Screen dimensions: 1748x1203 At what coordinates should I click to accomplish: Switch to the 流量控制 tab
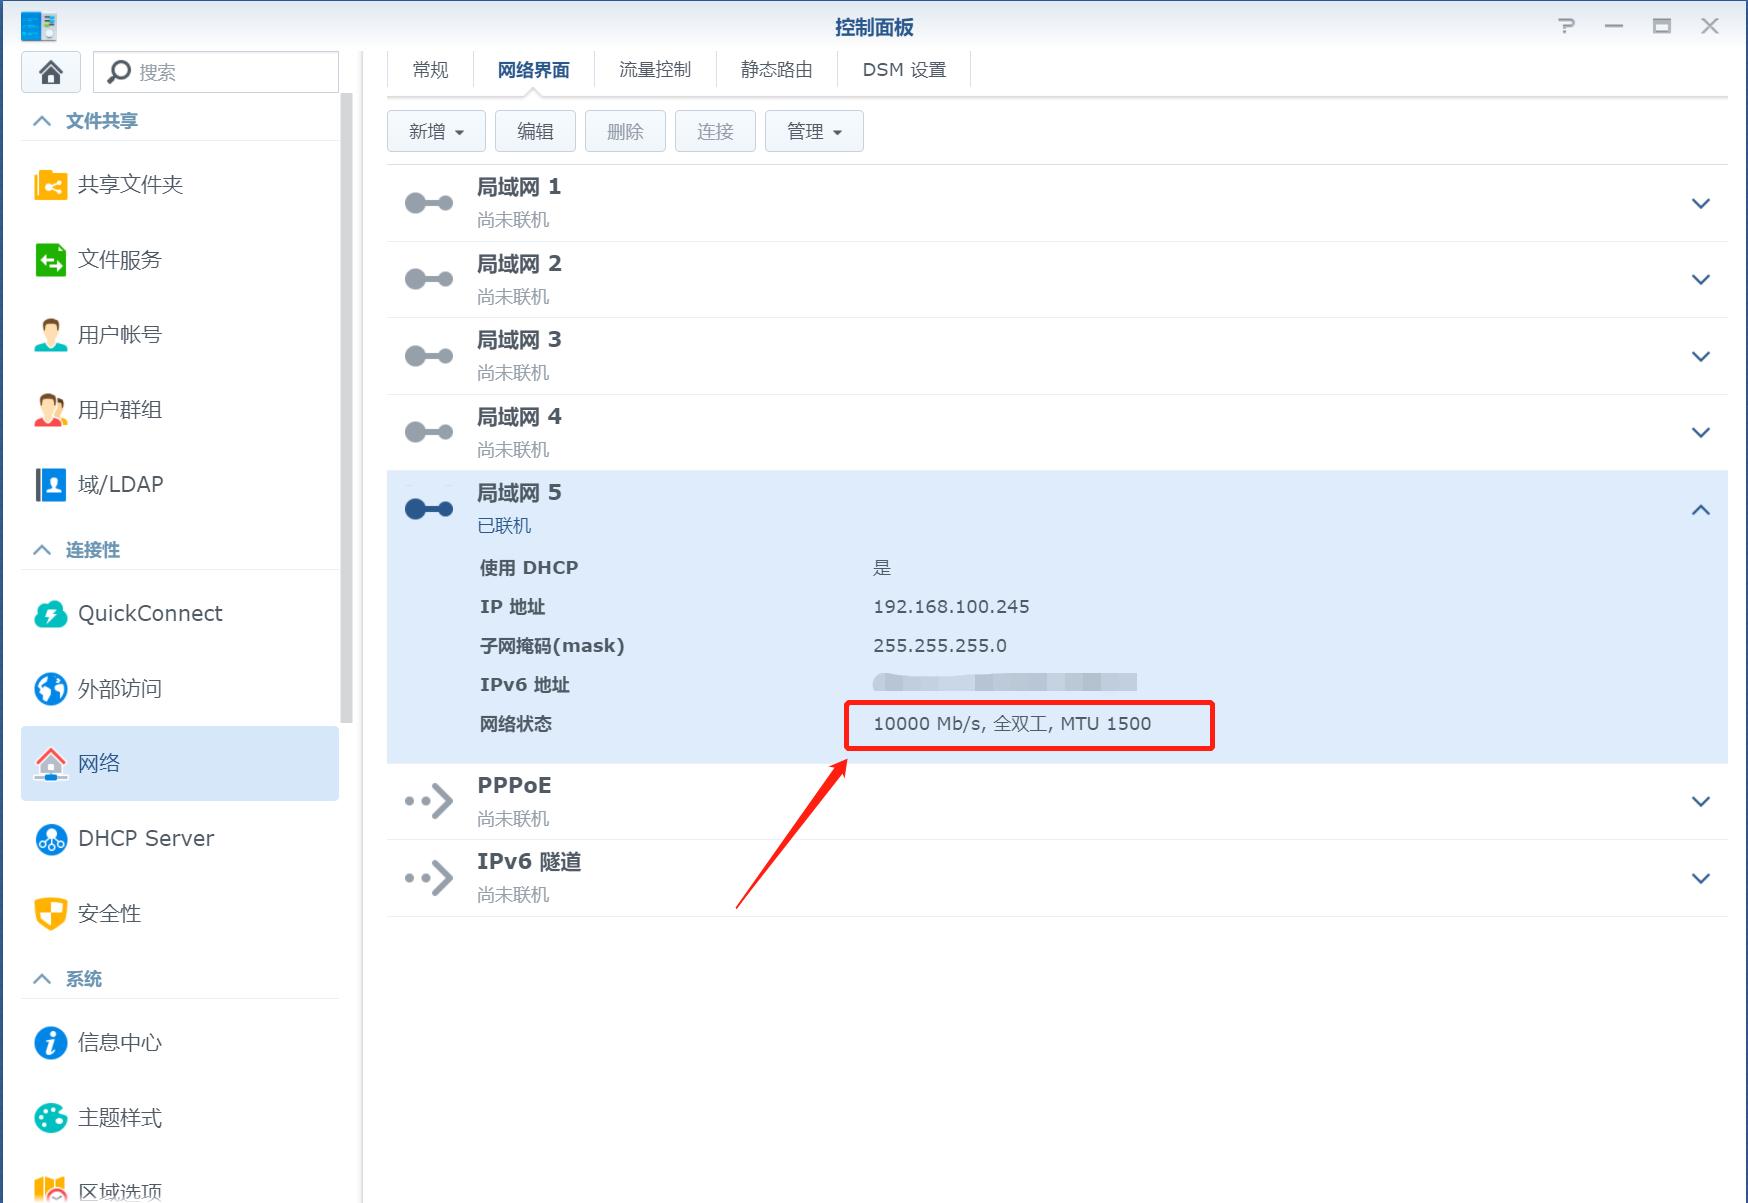coord(655,69)
